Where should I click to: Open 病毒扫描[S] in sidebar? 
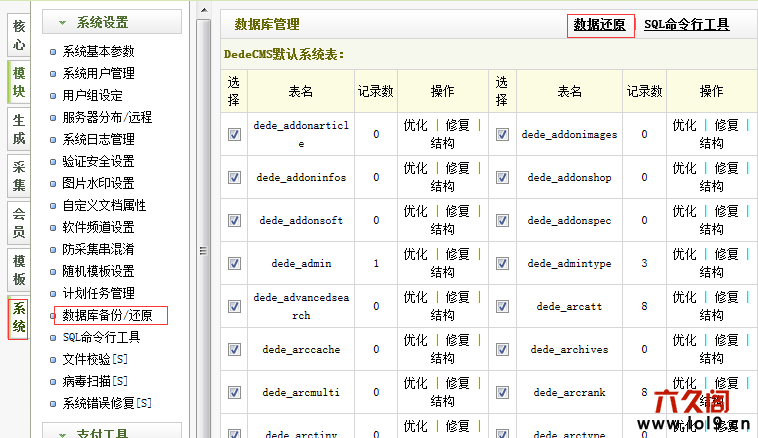click(x=95, y=381)
